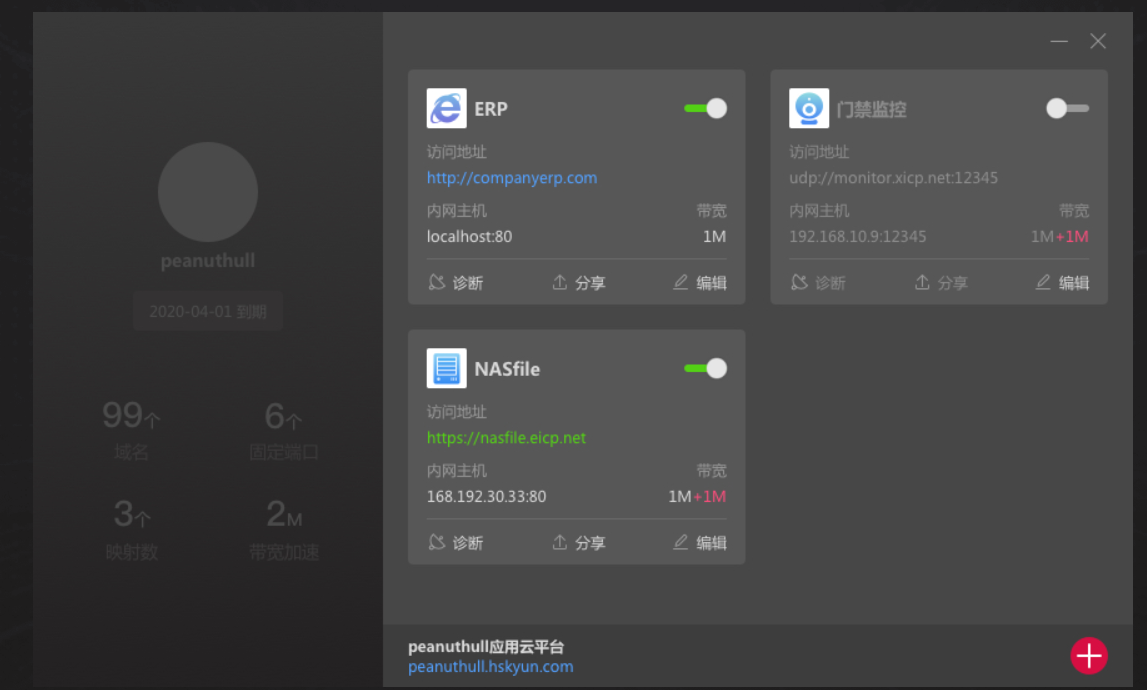Click the ERP Internet Explorer app icon
The height and width of the screenshot is (690, 1147).
446,109
